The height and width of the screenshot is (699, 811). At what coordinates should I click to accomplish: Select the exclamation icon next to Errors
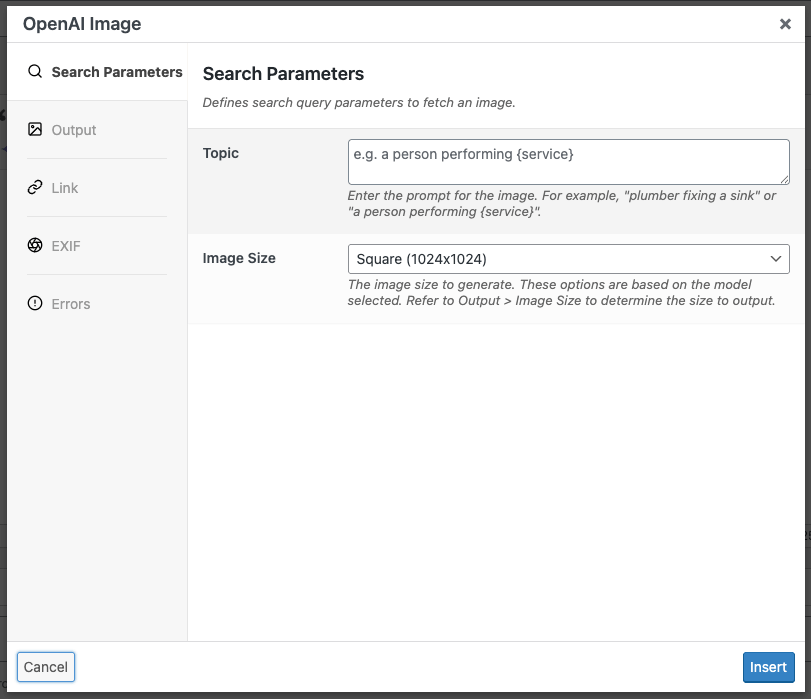tap(34, 303)
